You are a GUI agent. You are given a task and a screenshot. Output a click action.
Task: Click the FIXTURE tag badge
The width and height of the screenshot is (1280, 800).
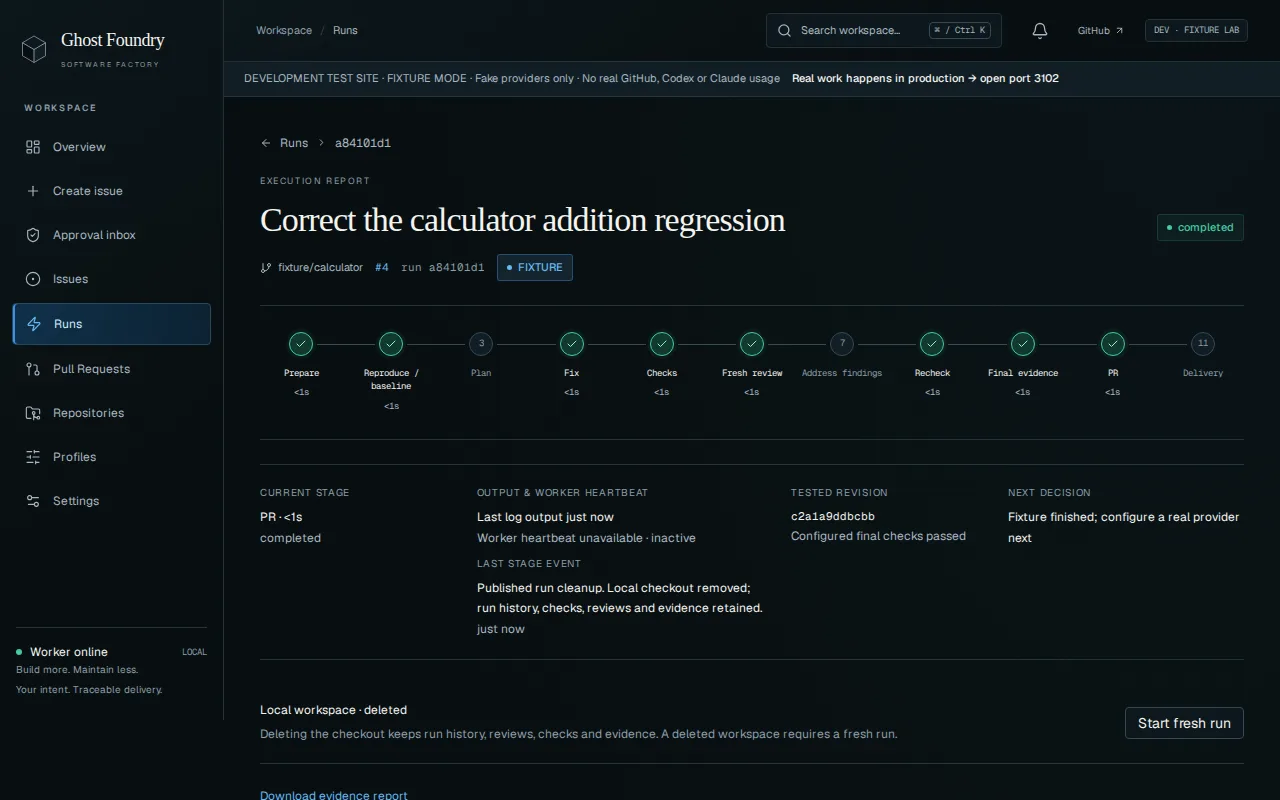[535, 267]
